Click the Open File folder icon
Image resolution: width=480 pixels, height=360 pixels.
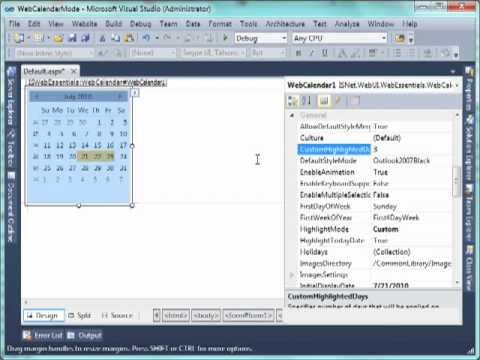pyautogui.click(x=58, y=38)
